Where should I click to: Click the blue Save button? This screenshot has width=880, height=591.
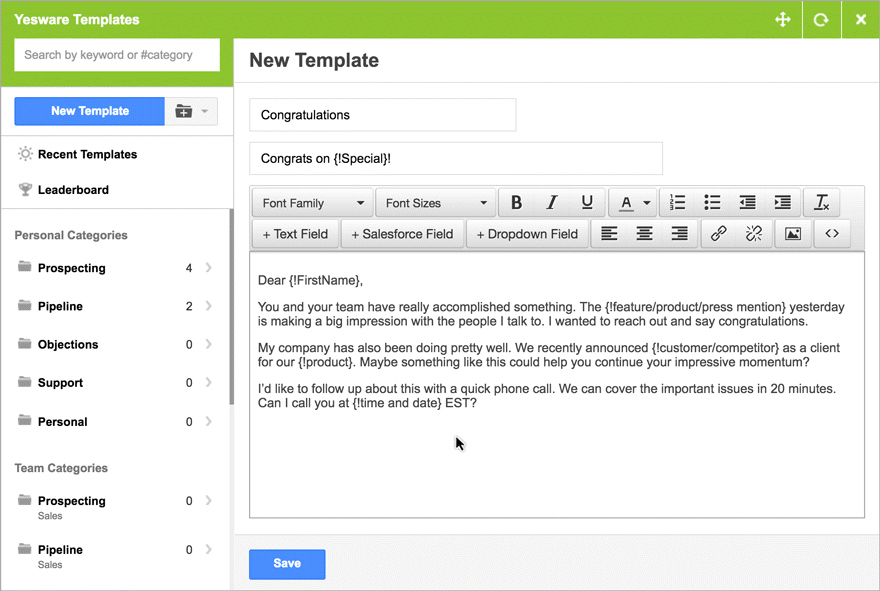coord(287,564)
